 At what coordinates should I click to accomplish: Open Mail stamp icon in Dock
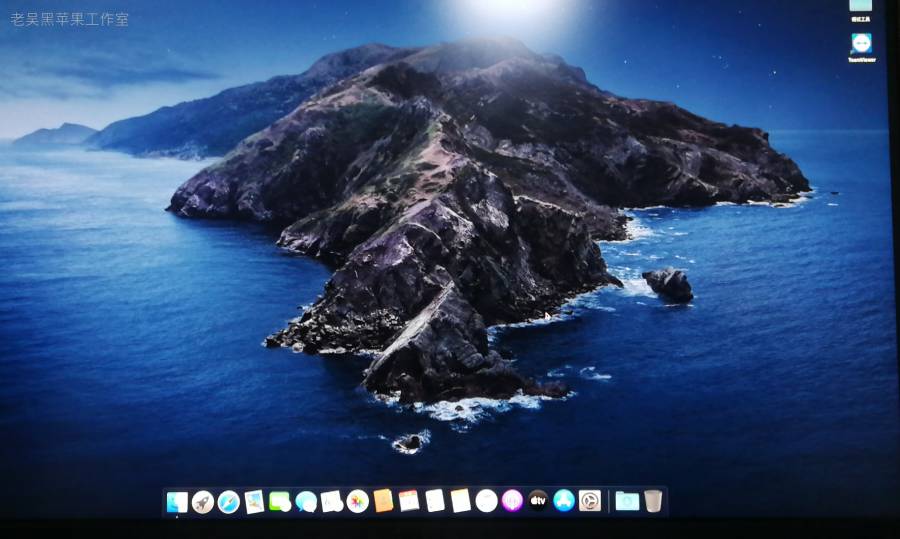pos(254,502)
